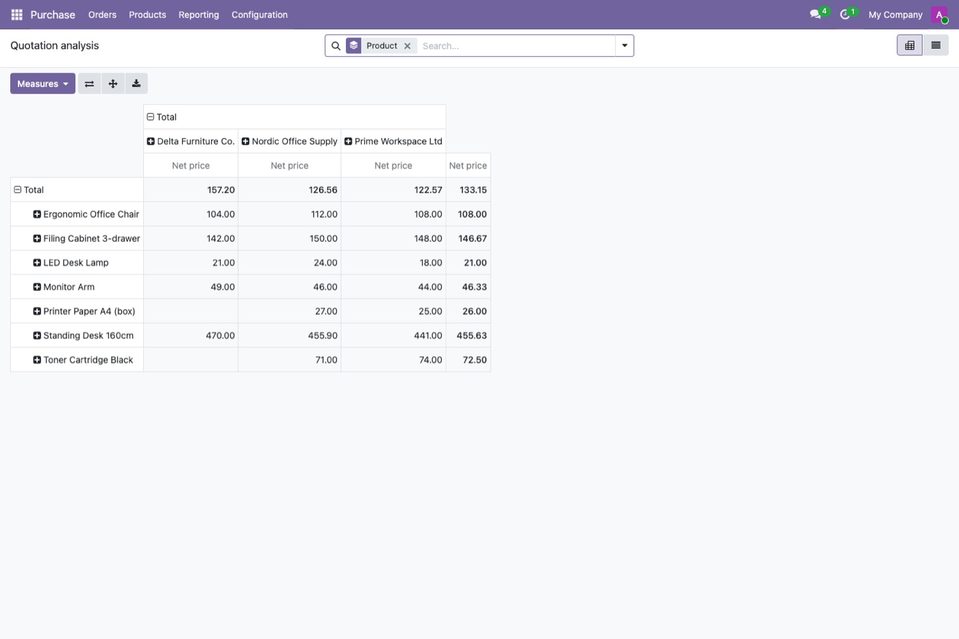959x639 pixels.
Task: Click the 470.00 Standing Desk cell
Action: click(x=191, y=336)
